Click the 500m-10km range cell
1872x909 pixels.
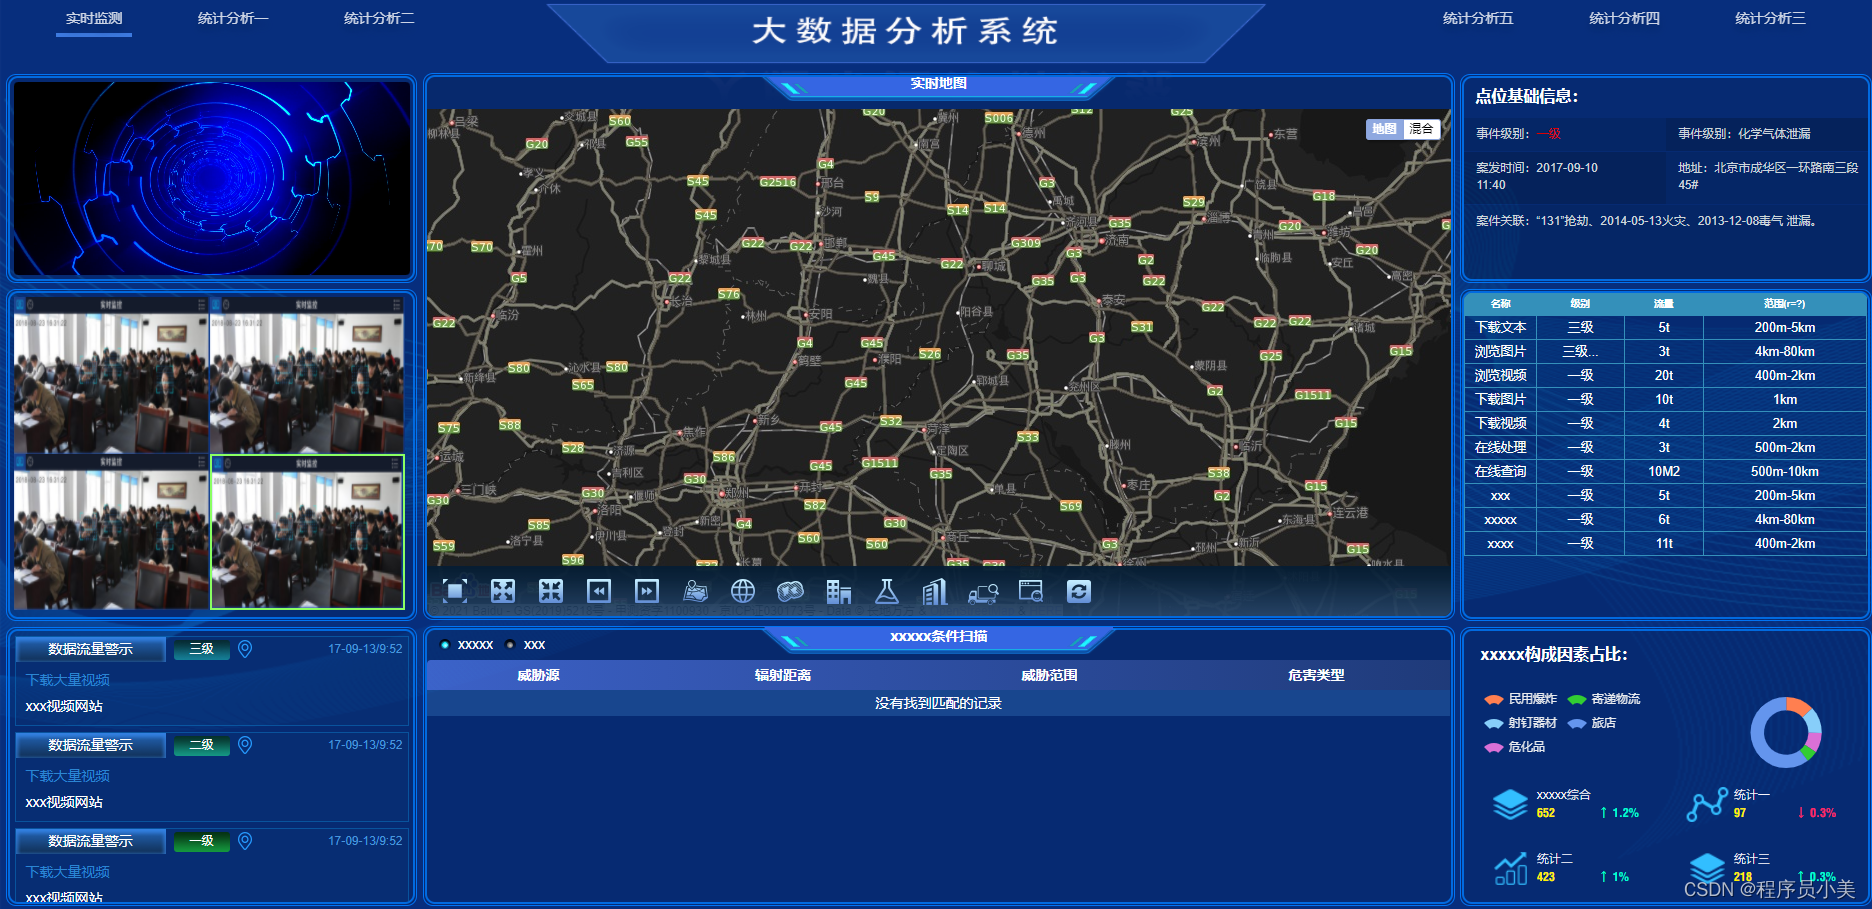(1785, 471)
